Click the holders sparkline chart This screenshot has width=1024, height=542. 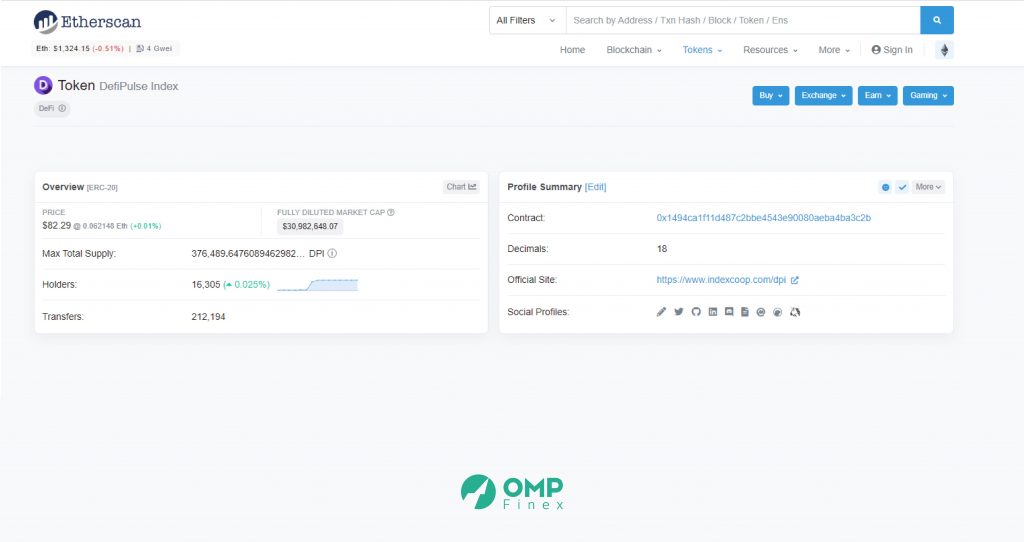pos(317,285)
